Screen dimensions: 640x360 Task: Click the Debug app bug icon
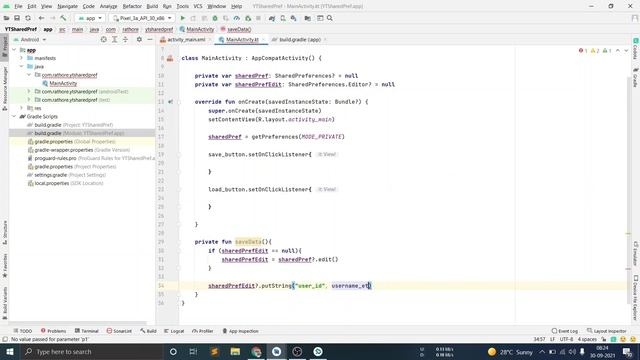pyautogui.click(x=215, y=18)
